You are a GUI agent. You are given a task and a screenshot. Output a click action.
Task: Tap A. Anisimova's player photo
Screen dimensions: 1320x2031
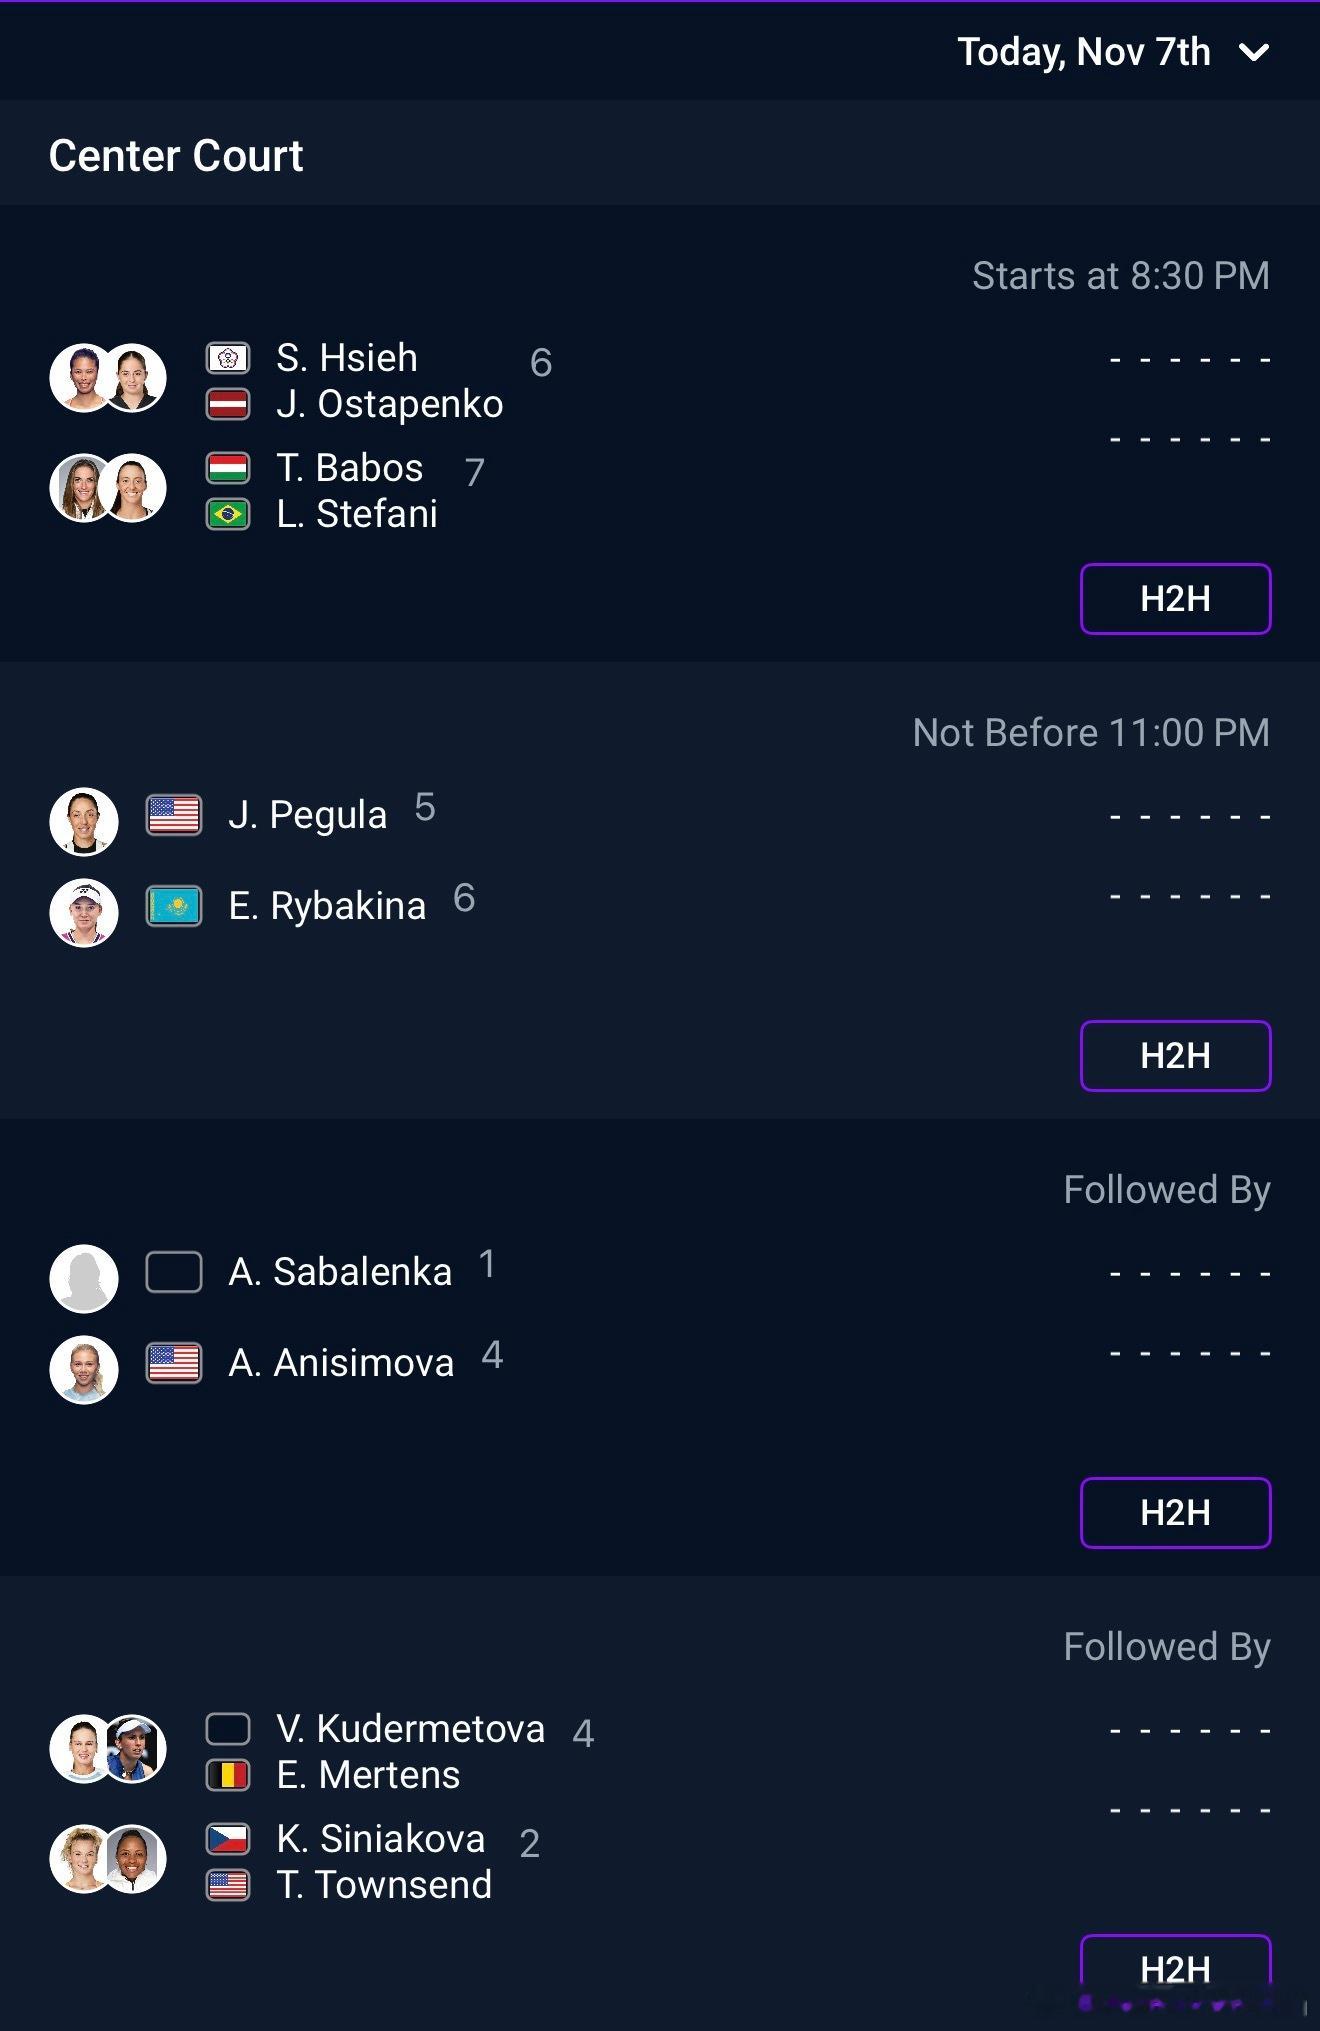(x=84, y=1369)
